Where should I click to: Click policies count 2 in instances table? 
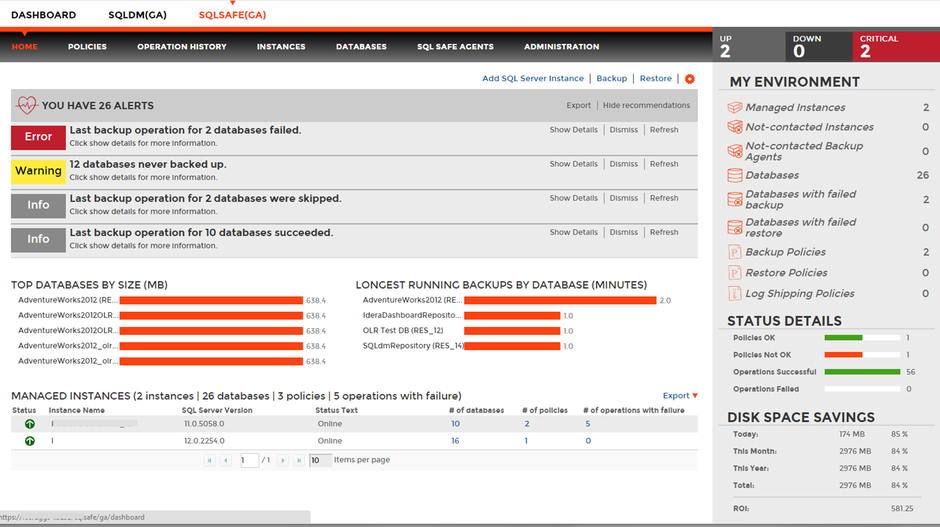coord(526,424)
